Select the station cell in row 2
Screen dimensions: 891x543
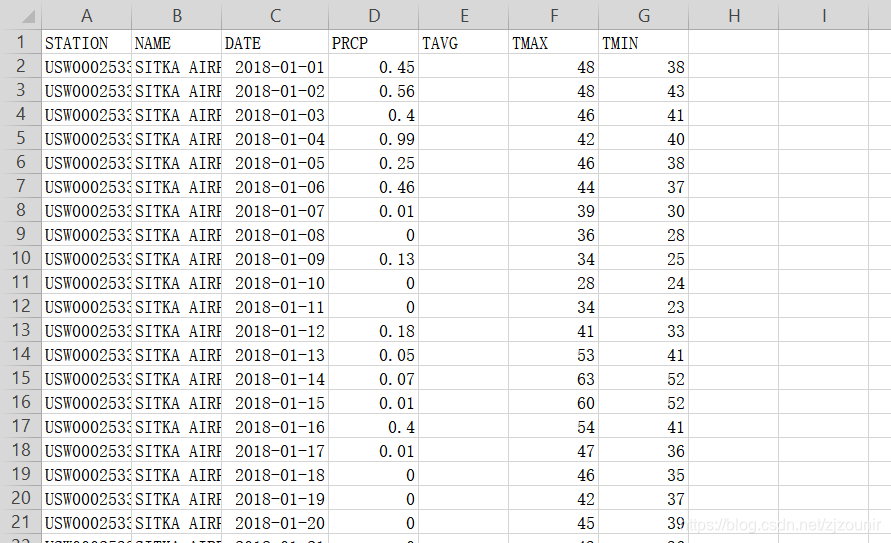86,67
